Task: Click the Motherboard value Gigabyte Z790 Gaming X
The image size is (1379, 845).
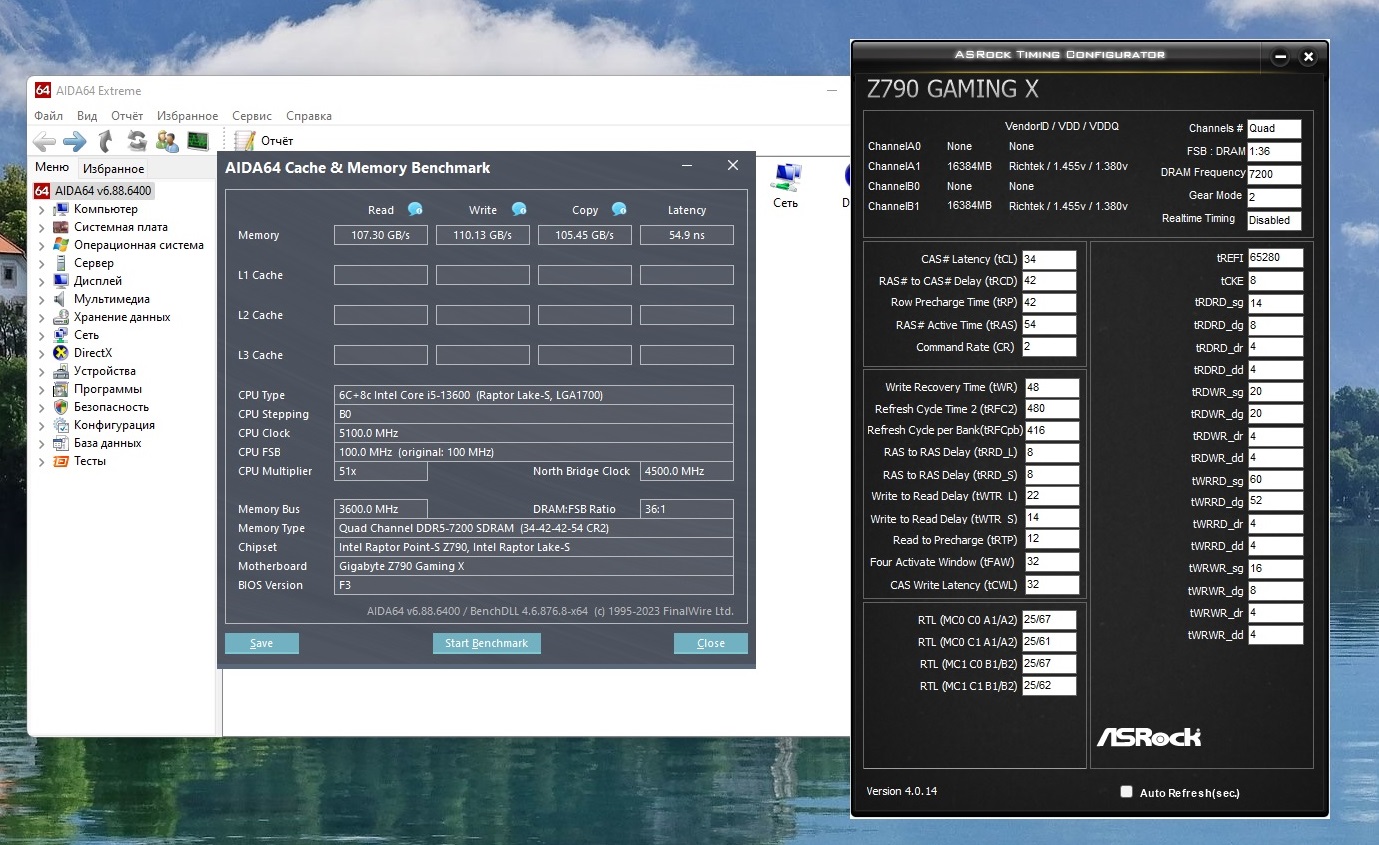Action: 535,566
